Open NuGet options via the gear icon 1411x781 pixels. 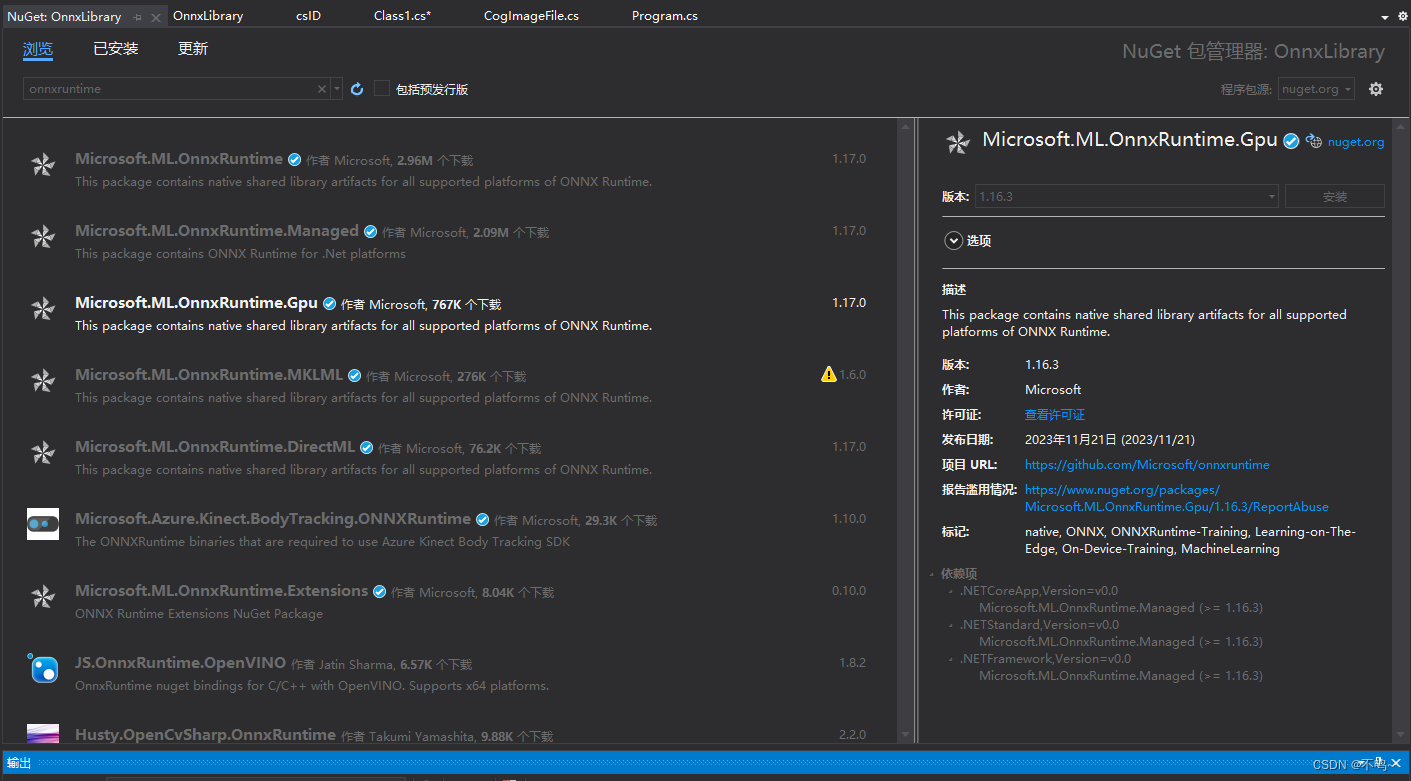1376,88
